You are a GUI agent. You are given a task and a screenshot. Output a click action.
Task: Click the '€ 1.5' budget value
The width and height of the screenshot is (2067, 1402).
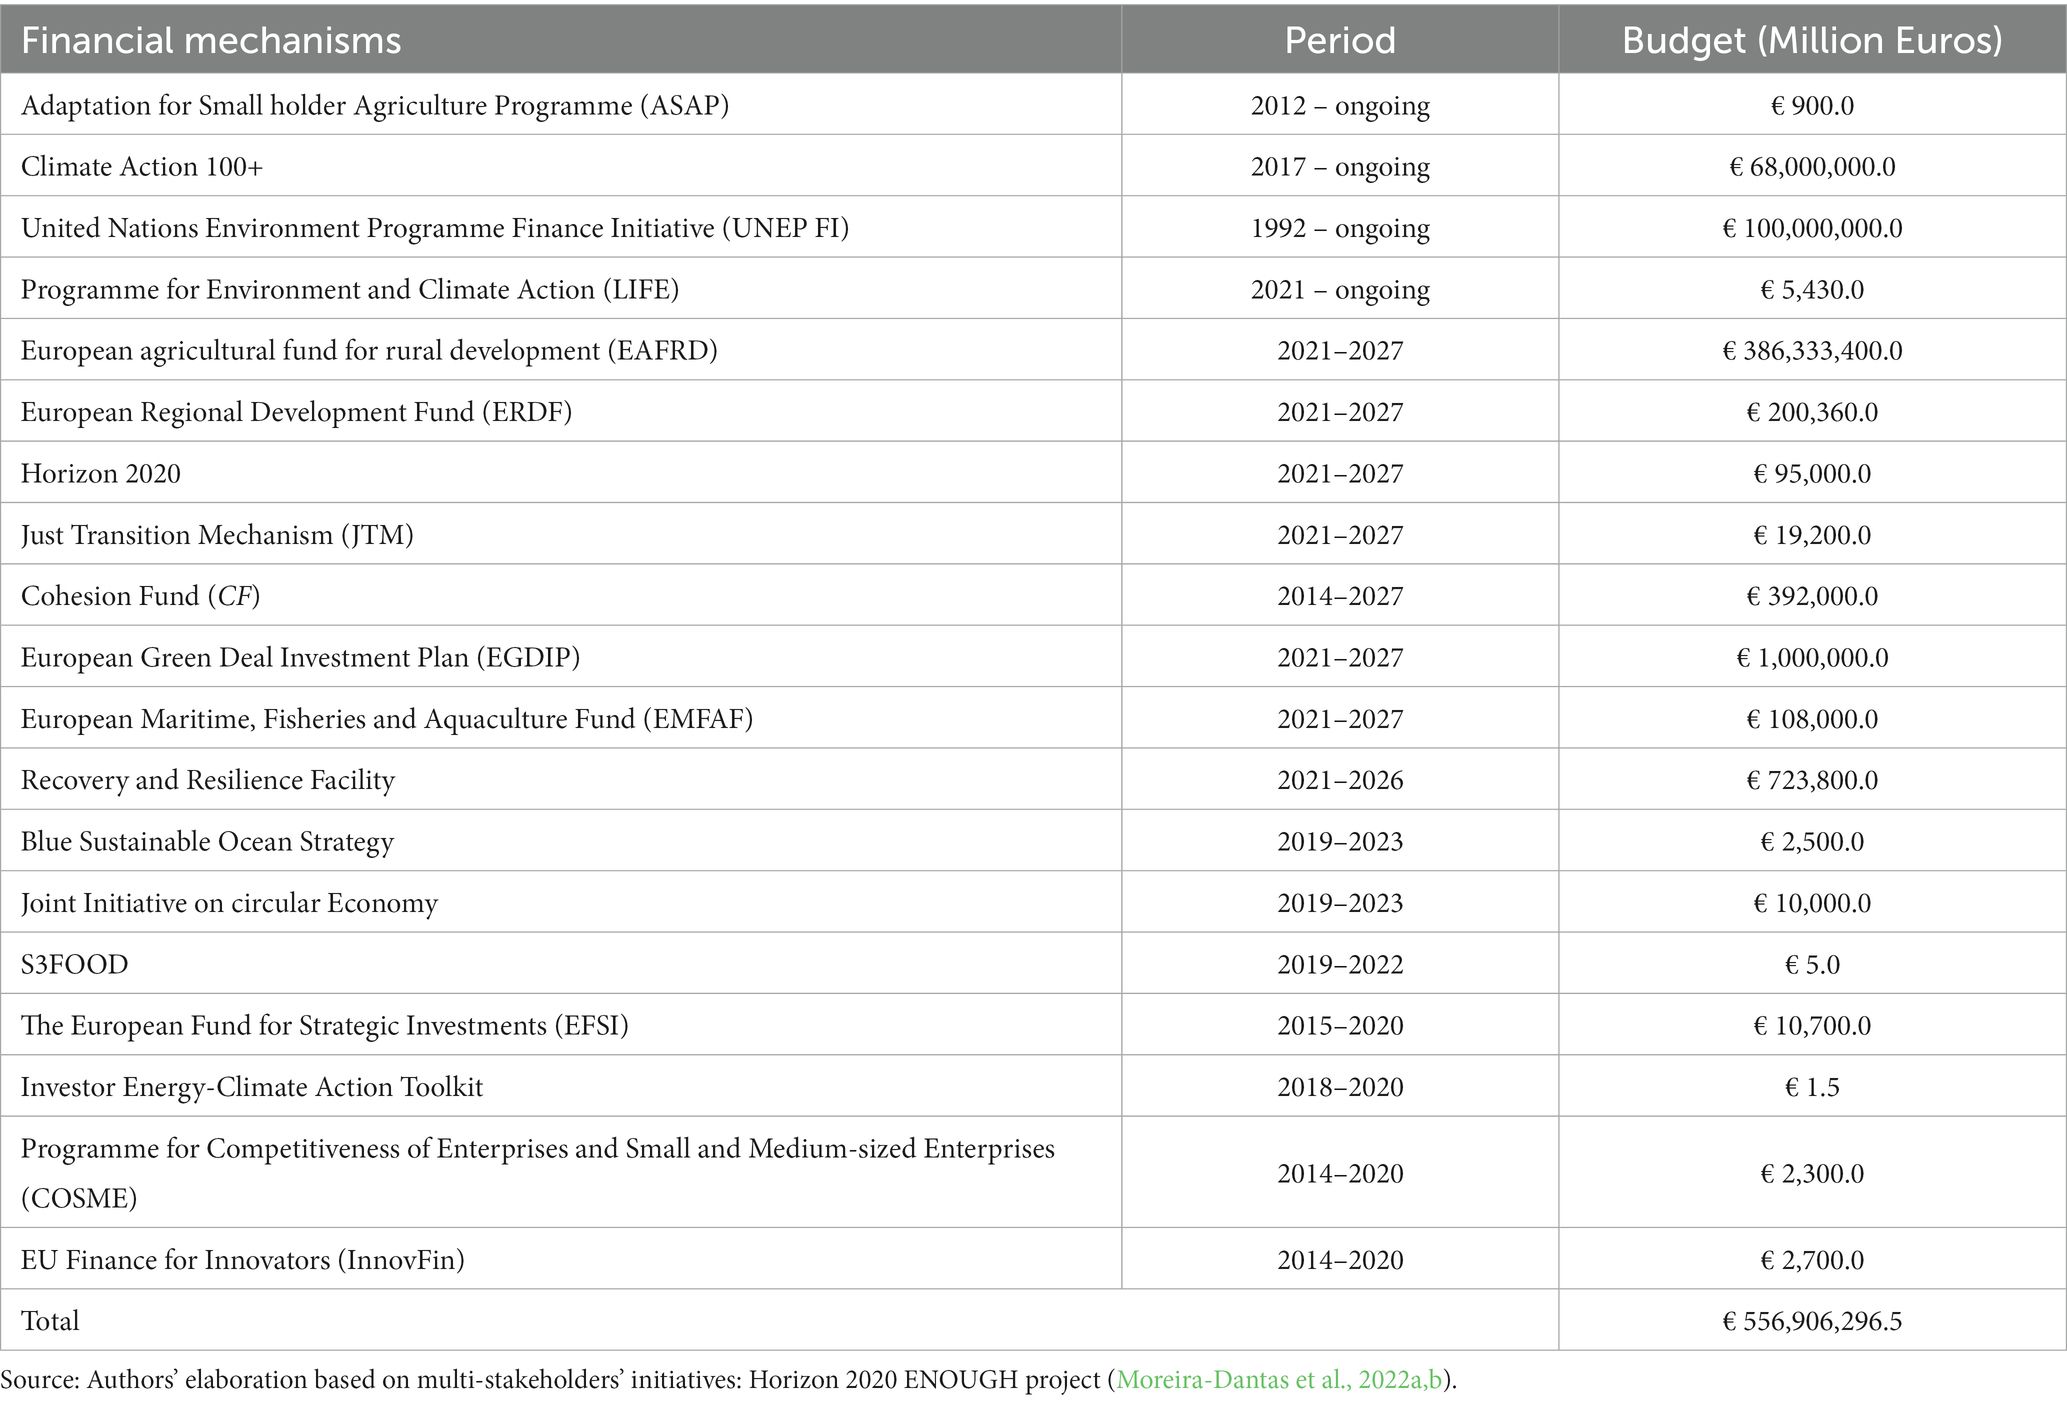point(1812,1087)
